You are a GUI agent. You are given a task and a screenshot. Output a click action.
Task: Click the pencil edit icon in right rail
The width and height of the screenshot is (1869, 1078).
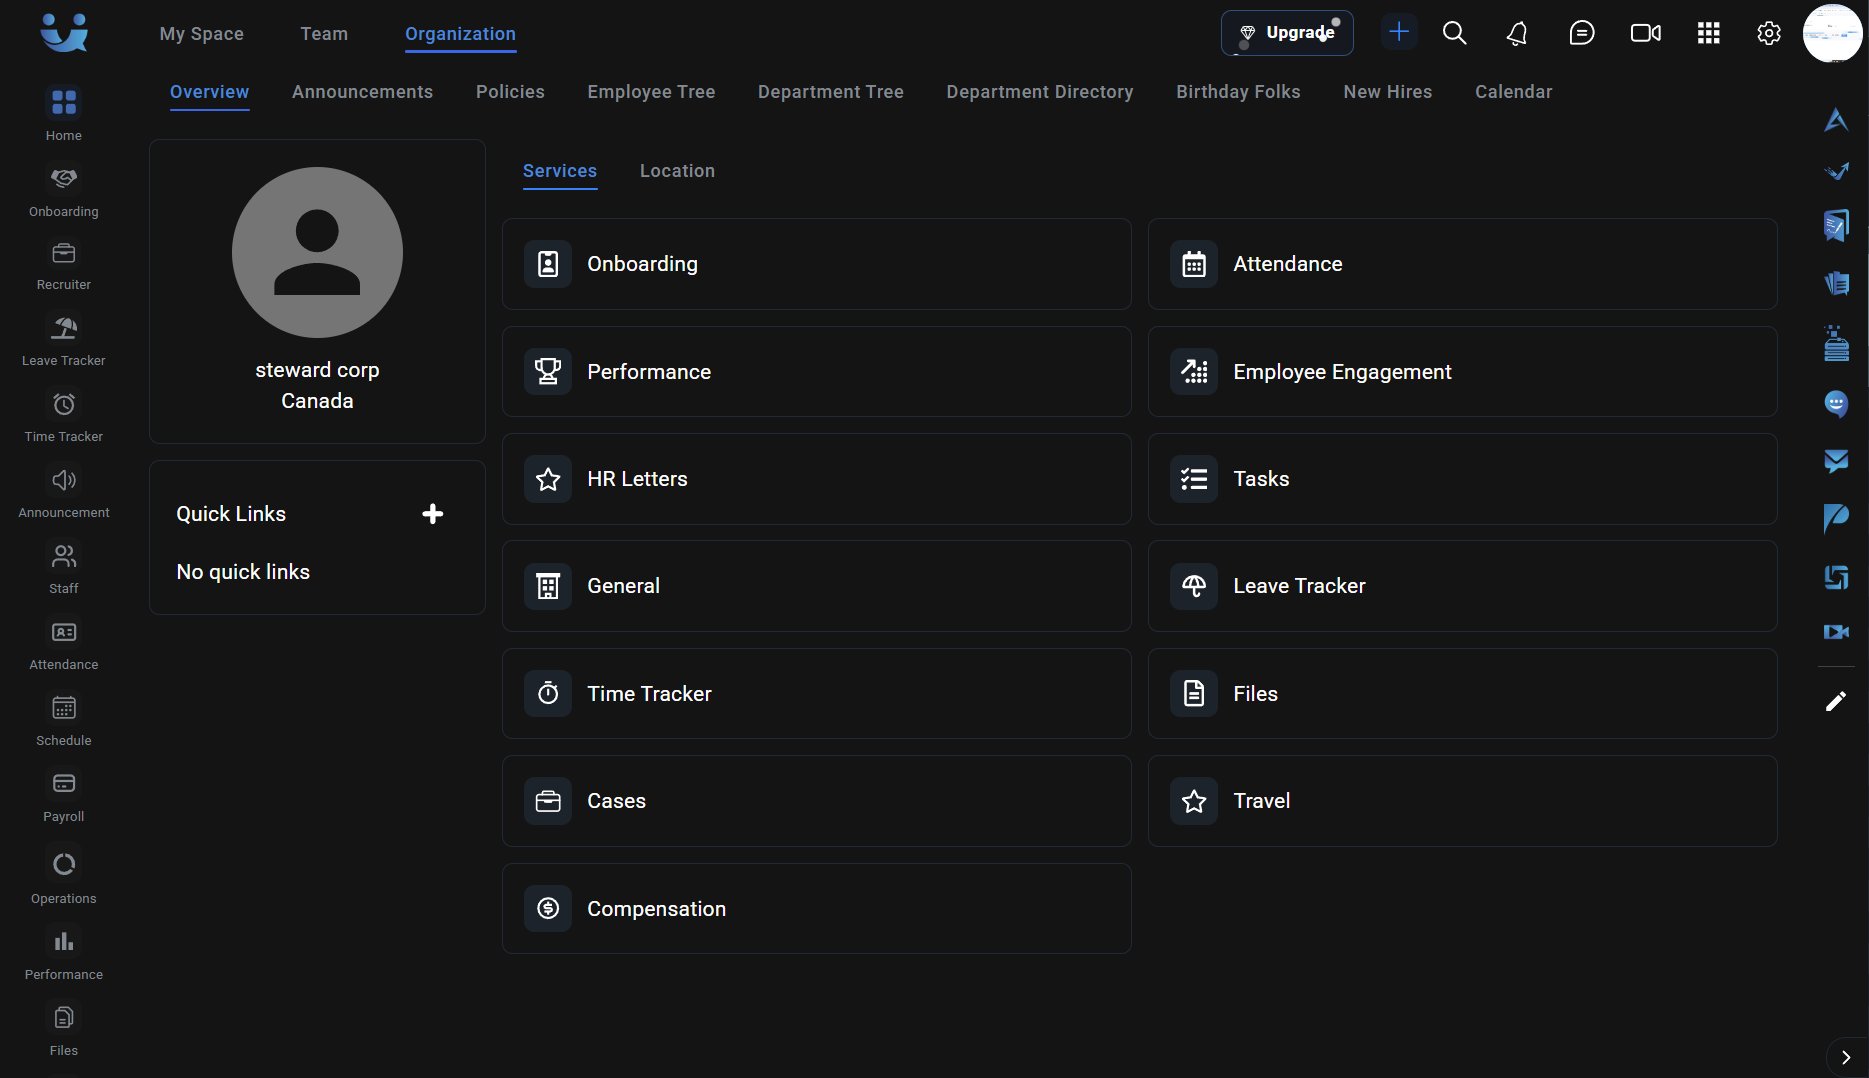click(1835, 702)
